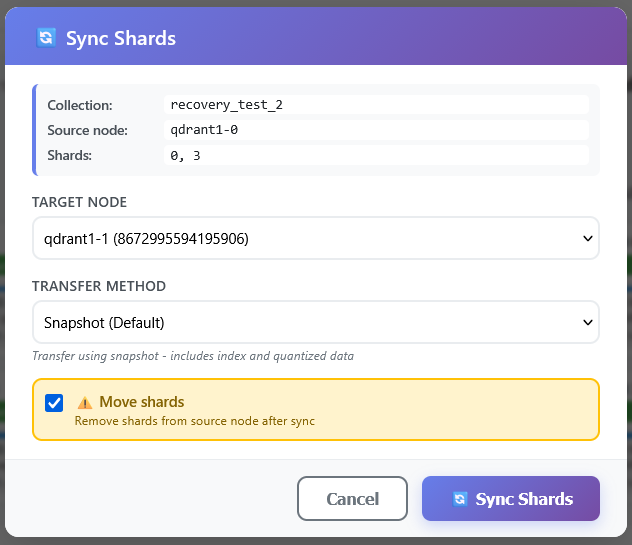Click the "Sync Shards" dialog title text

click(x=120, y=39)
